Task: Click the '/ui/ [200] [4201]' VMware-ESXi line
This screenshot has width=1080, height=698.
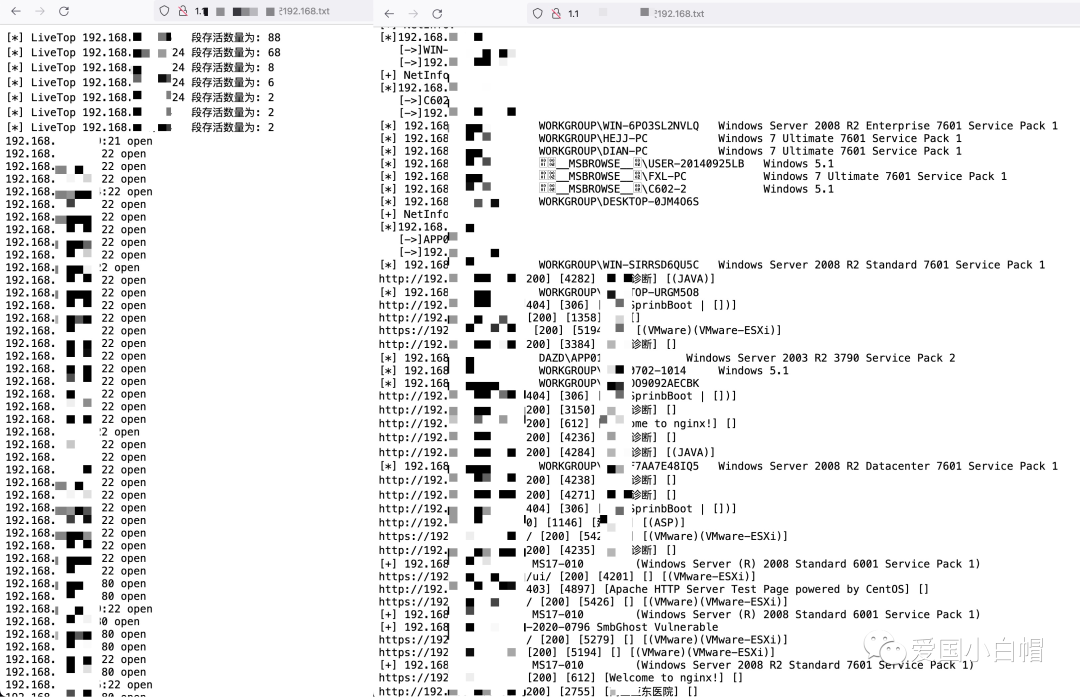Action: pos(567,576)
